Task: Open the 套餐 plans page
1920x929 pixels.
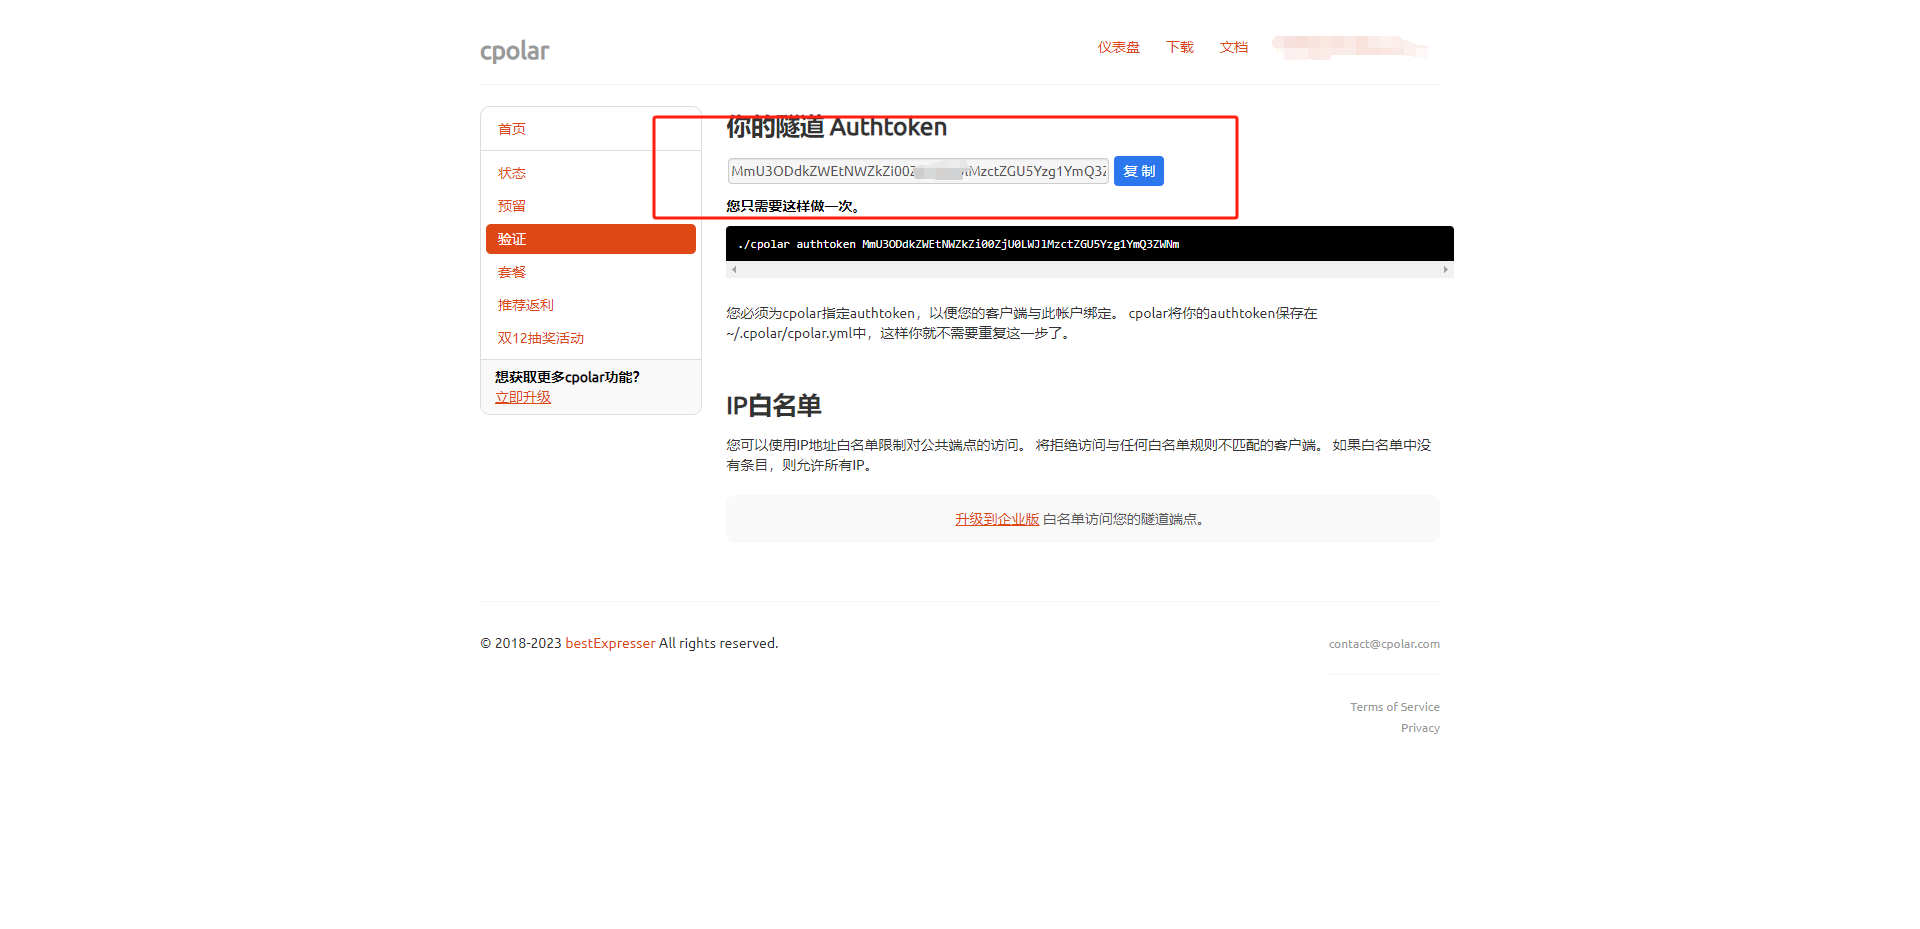Action: coord(511,271)
